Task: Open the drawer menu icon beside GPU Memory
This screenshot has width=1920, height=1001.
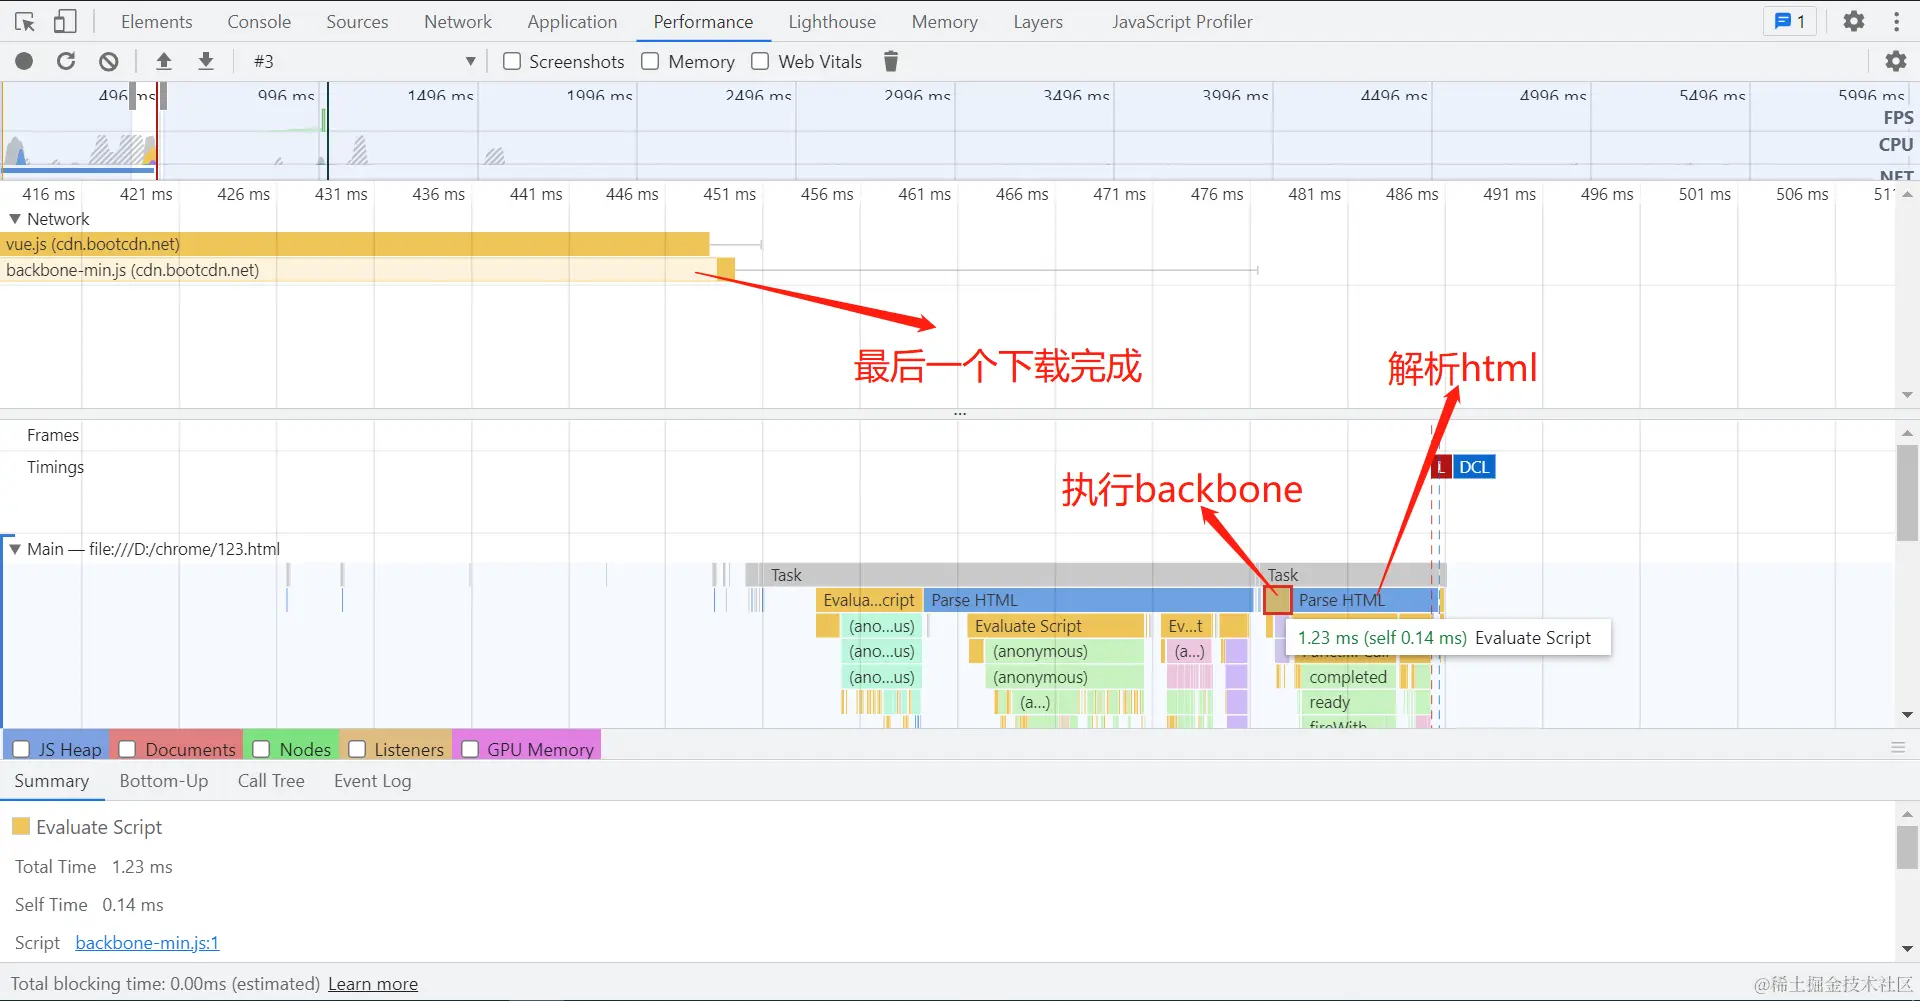Action: click(x=1898, y=747)
